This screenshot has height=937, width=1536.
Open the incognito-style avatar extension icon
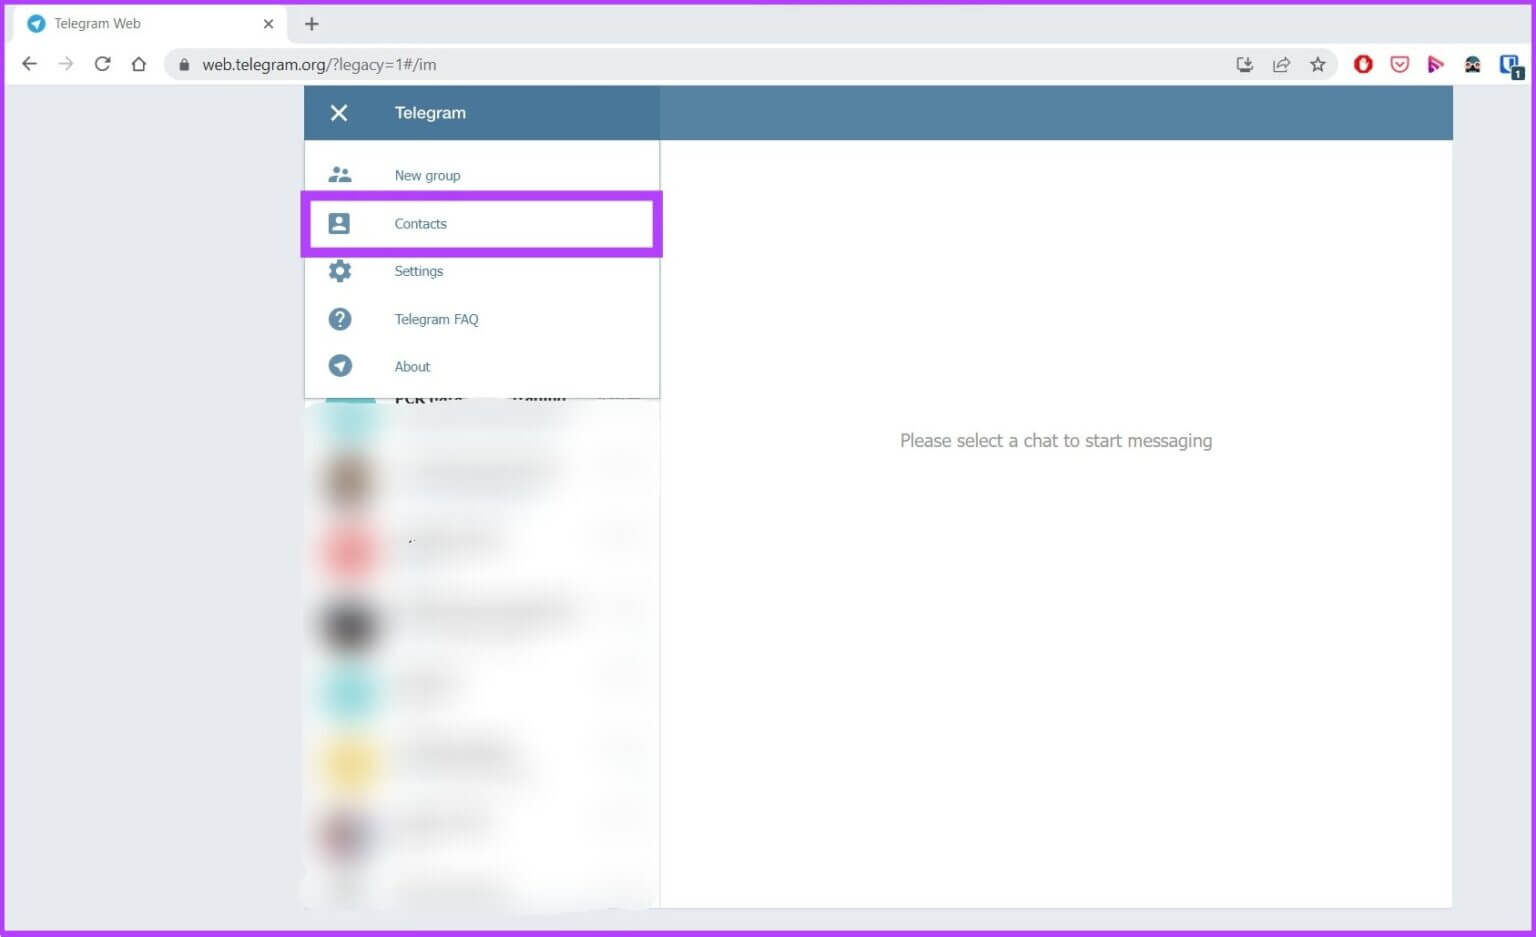click(1473, 64)
